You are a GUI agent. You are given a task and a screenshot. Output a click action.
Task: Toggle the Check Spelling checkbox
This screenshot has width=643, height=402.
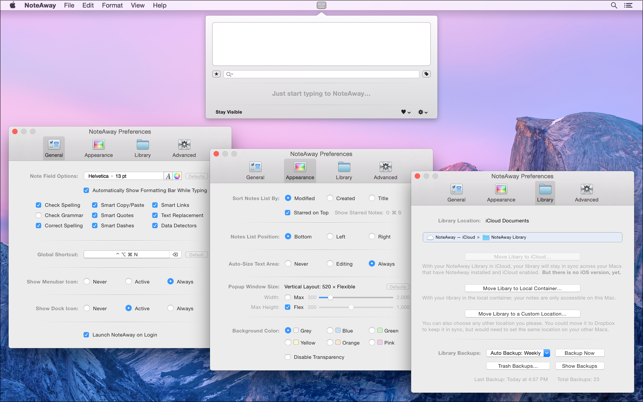[39, 205]
